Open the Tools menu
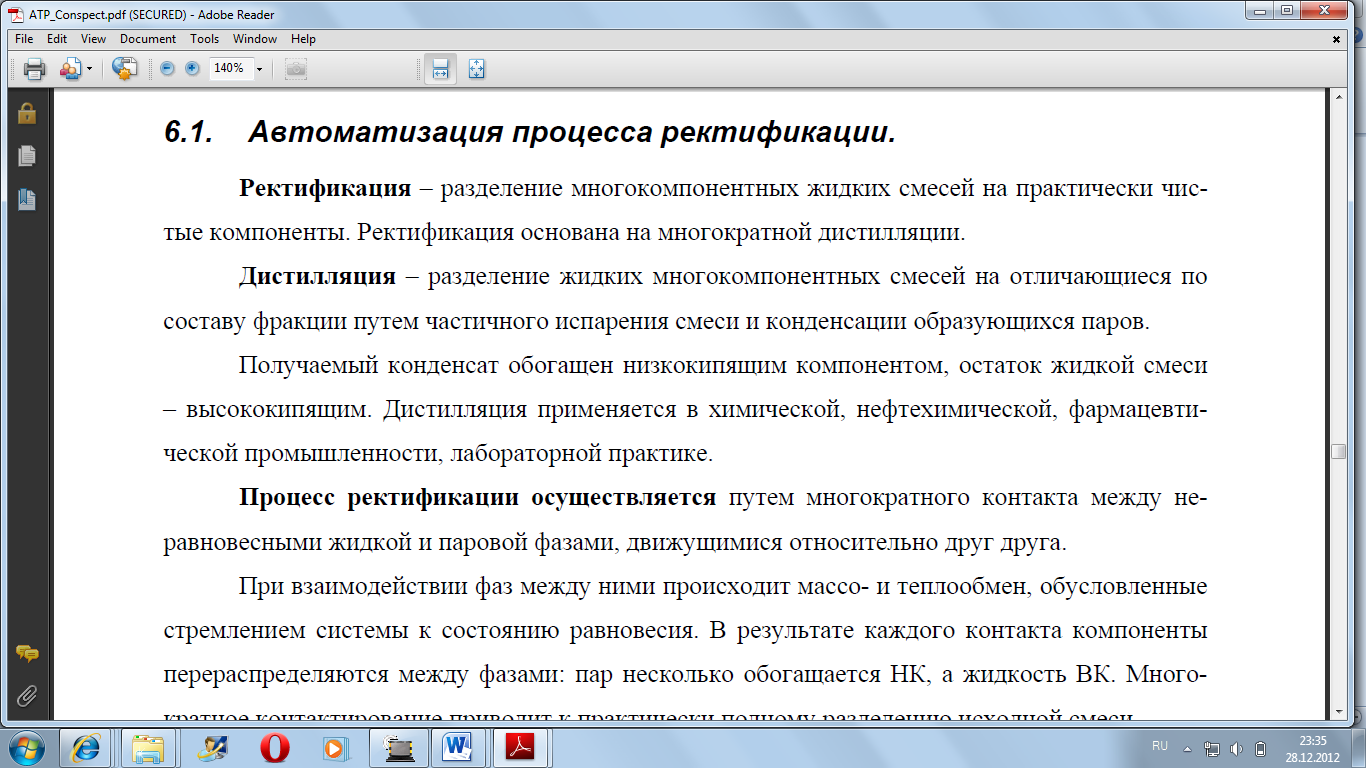 [x=205, y=39]
